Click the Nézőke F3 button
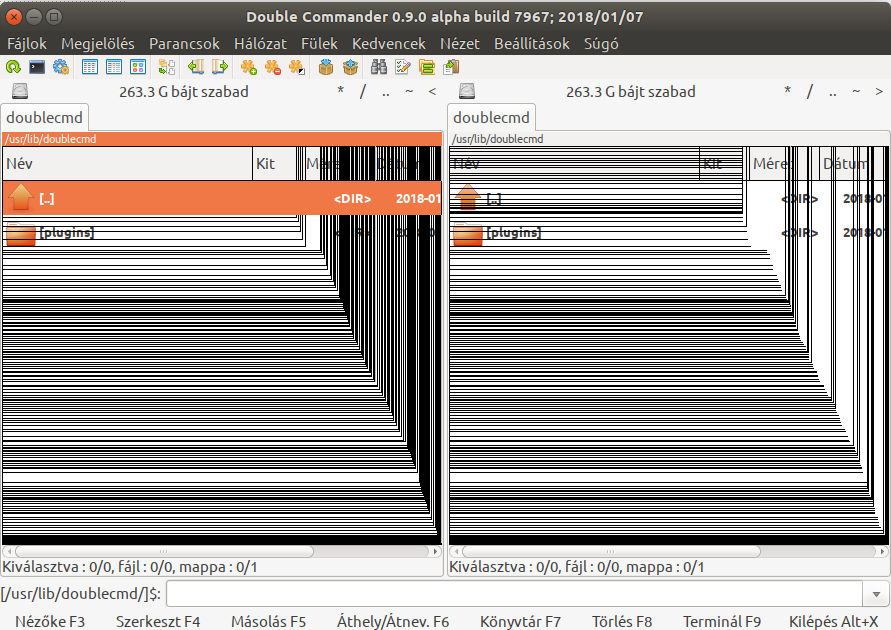 point(50,621)
